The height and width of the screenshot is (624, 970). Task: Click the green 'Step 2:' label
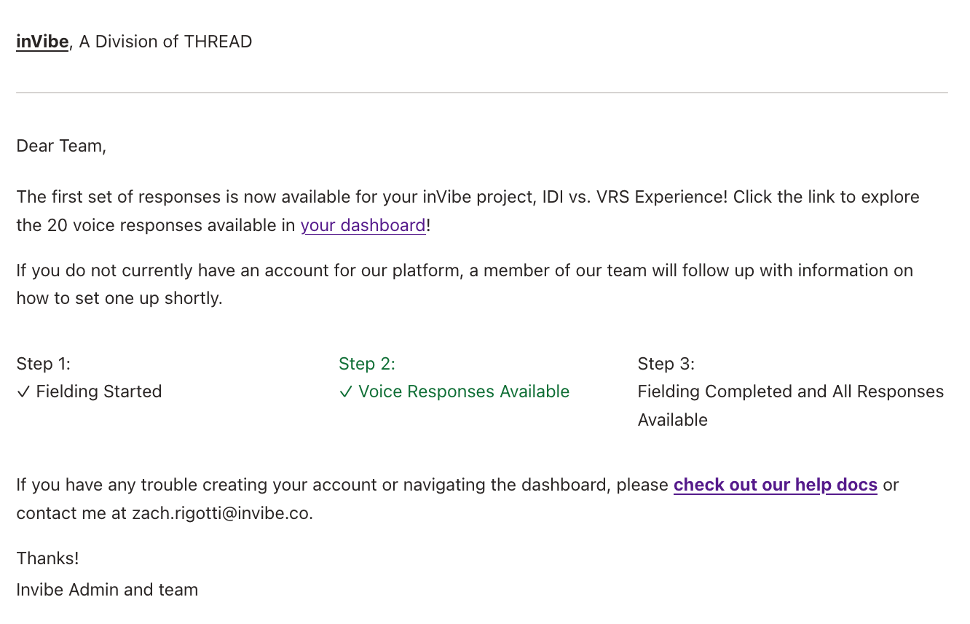click(367, 364)
